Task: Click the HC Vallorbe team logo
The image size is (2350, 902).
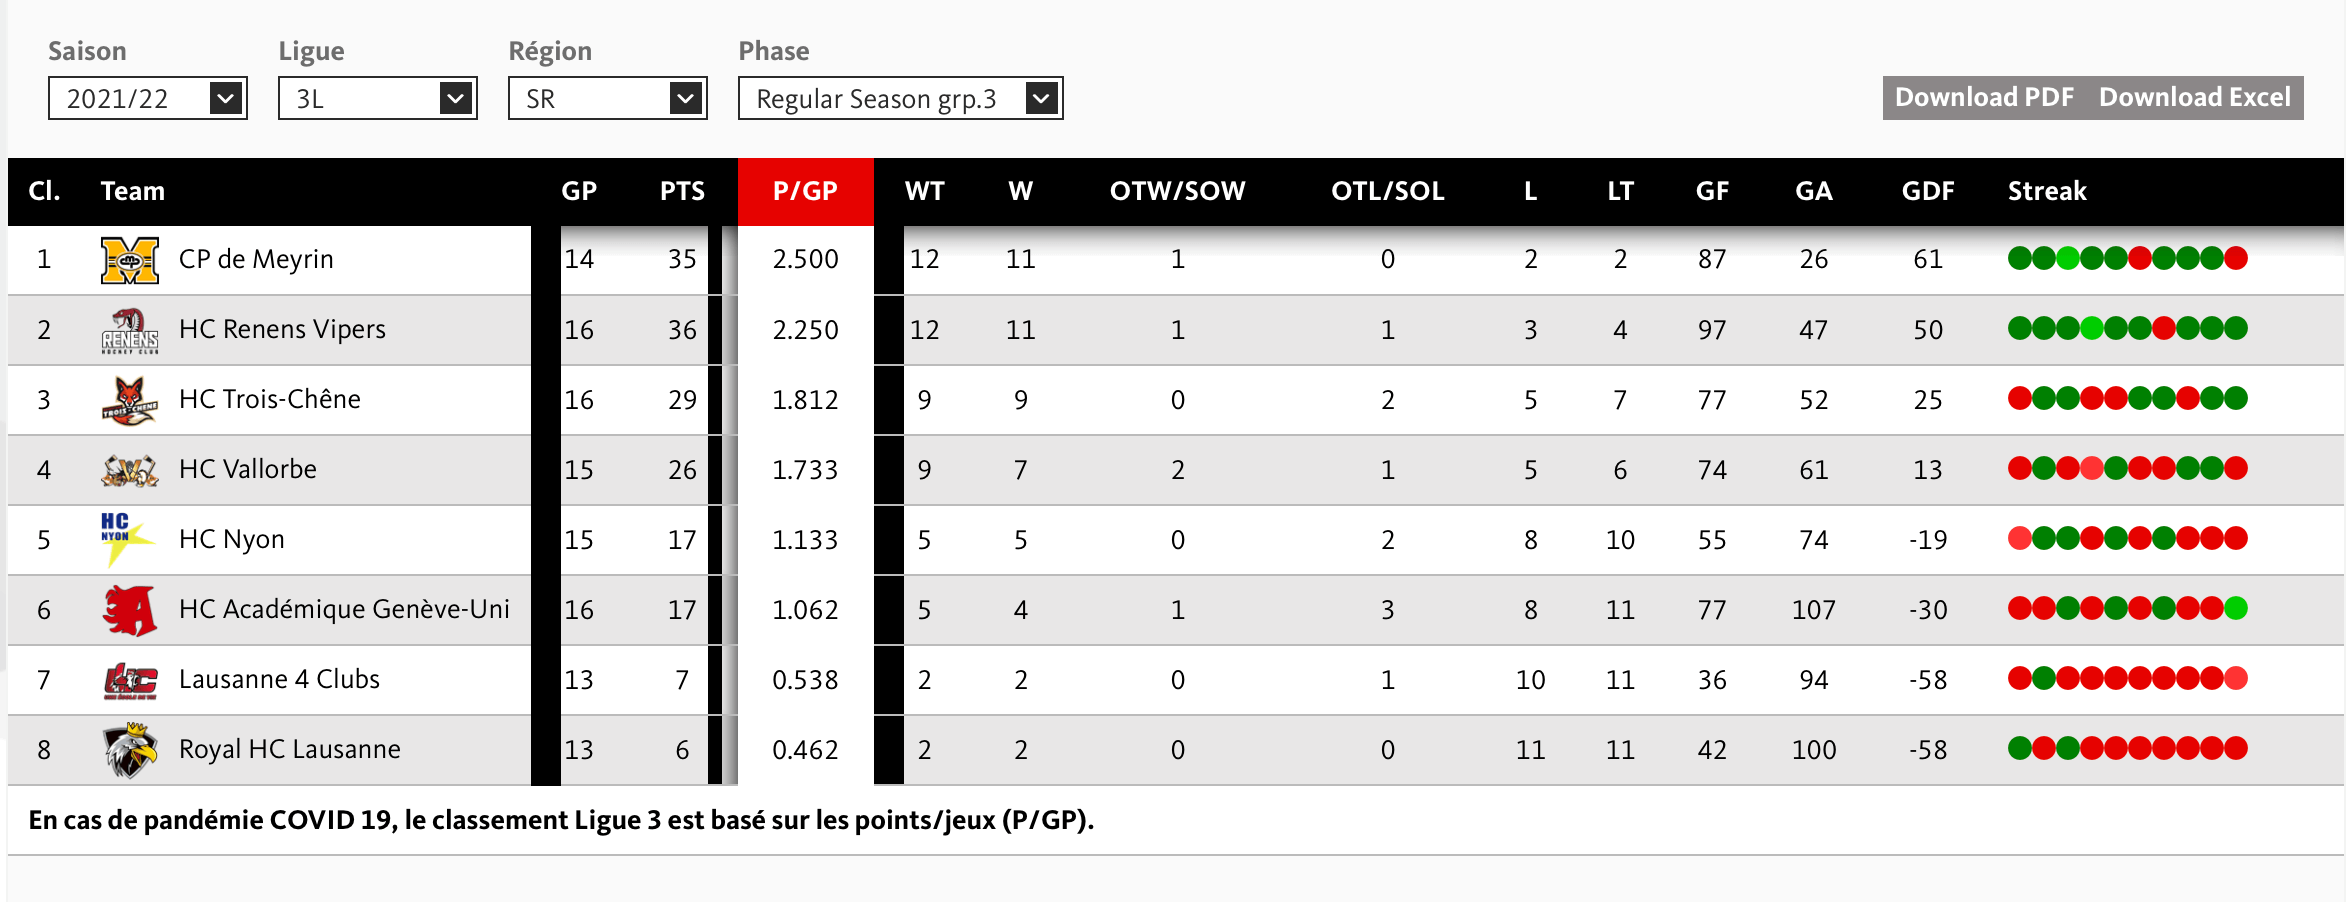Action: tap(130, 470)
